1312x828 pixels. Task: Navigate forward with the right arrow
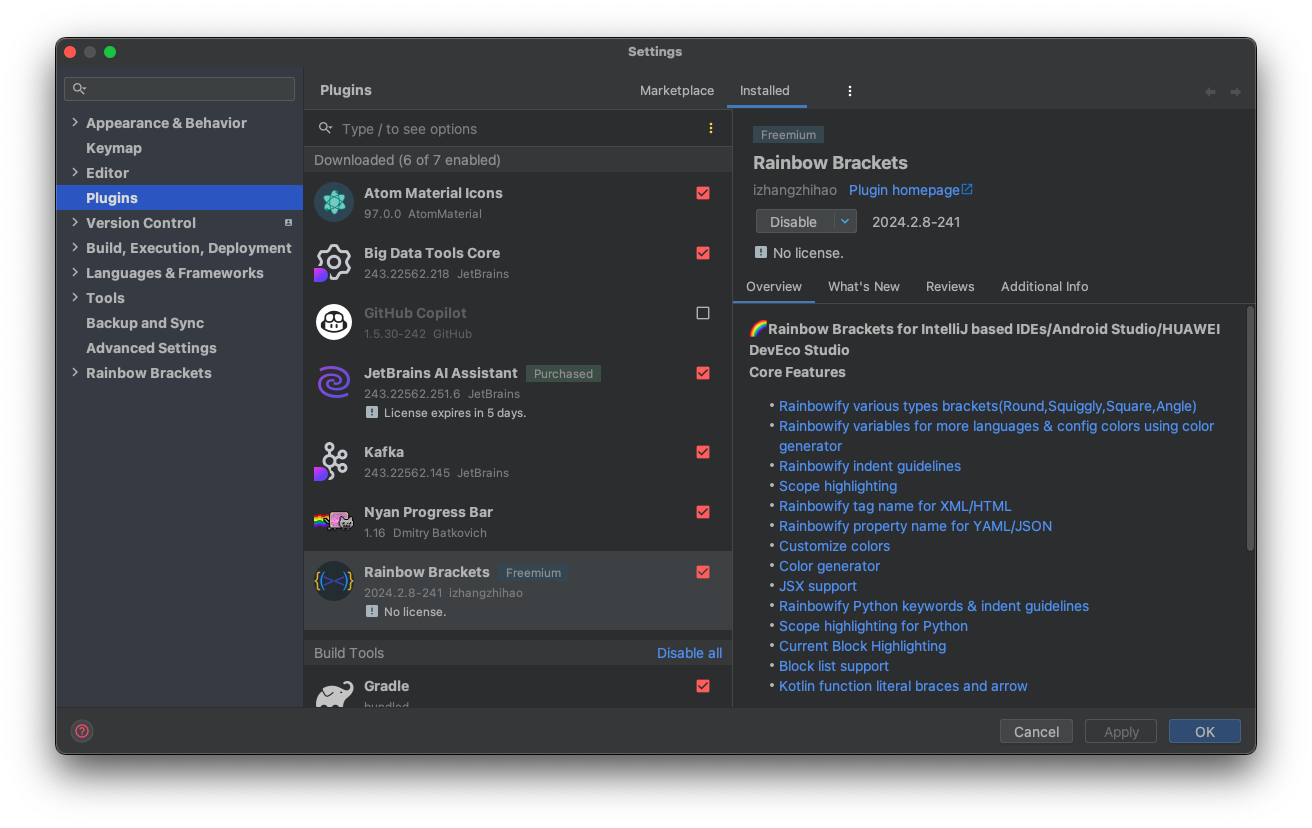[1236, 92]
